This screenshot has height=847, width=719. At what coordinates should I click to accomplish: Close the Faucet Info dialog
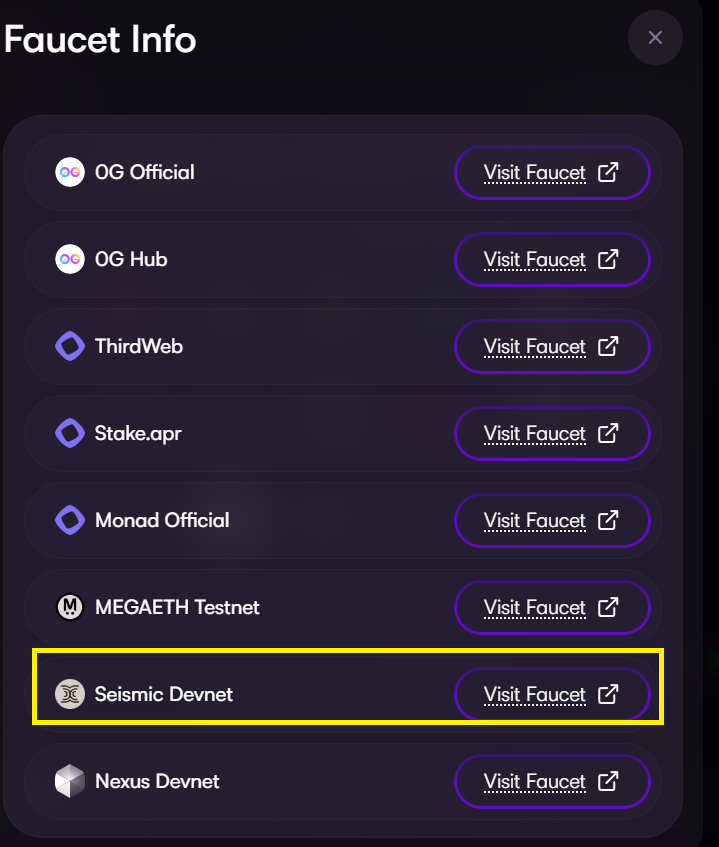coord(655,38)
